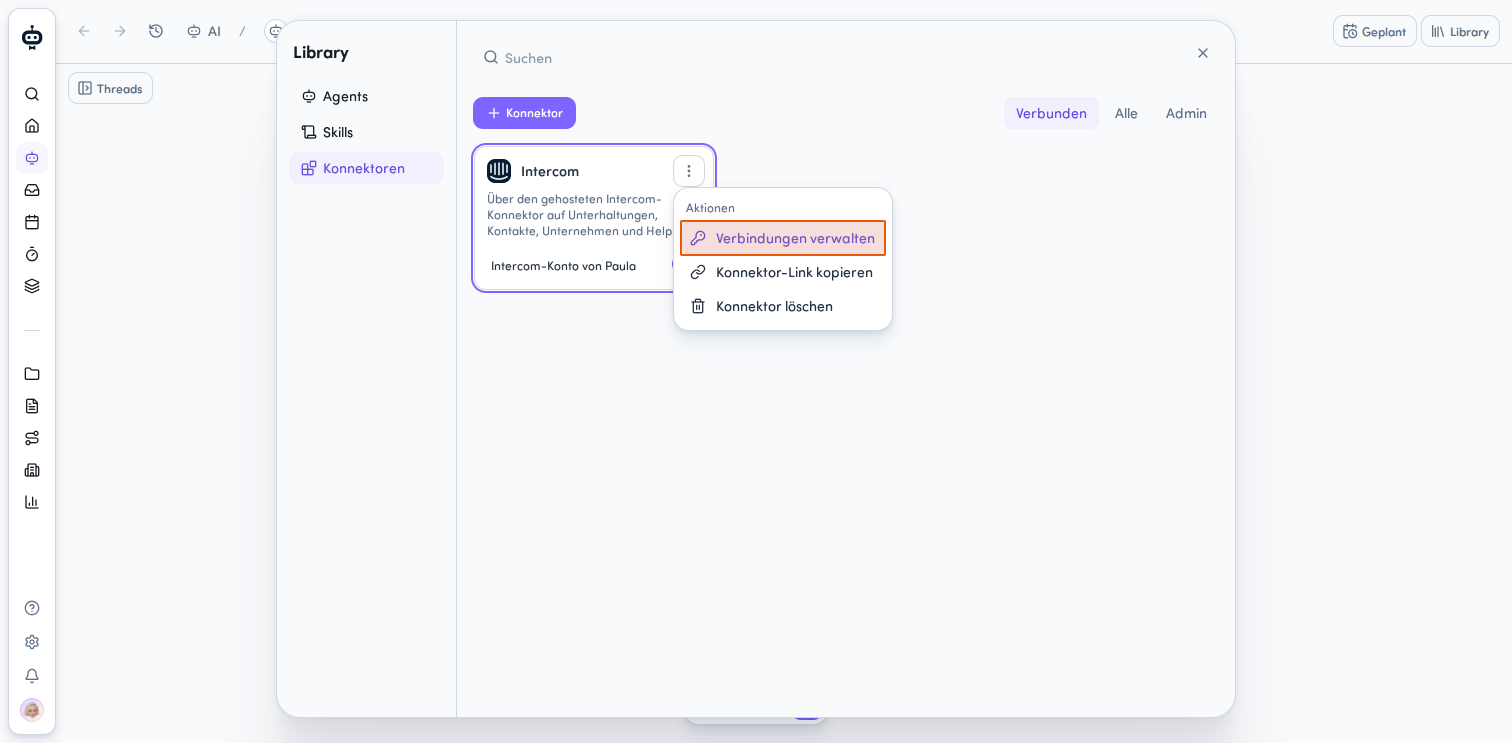Navigate forward with the right arrow

click(x=120, y=31)
